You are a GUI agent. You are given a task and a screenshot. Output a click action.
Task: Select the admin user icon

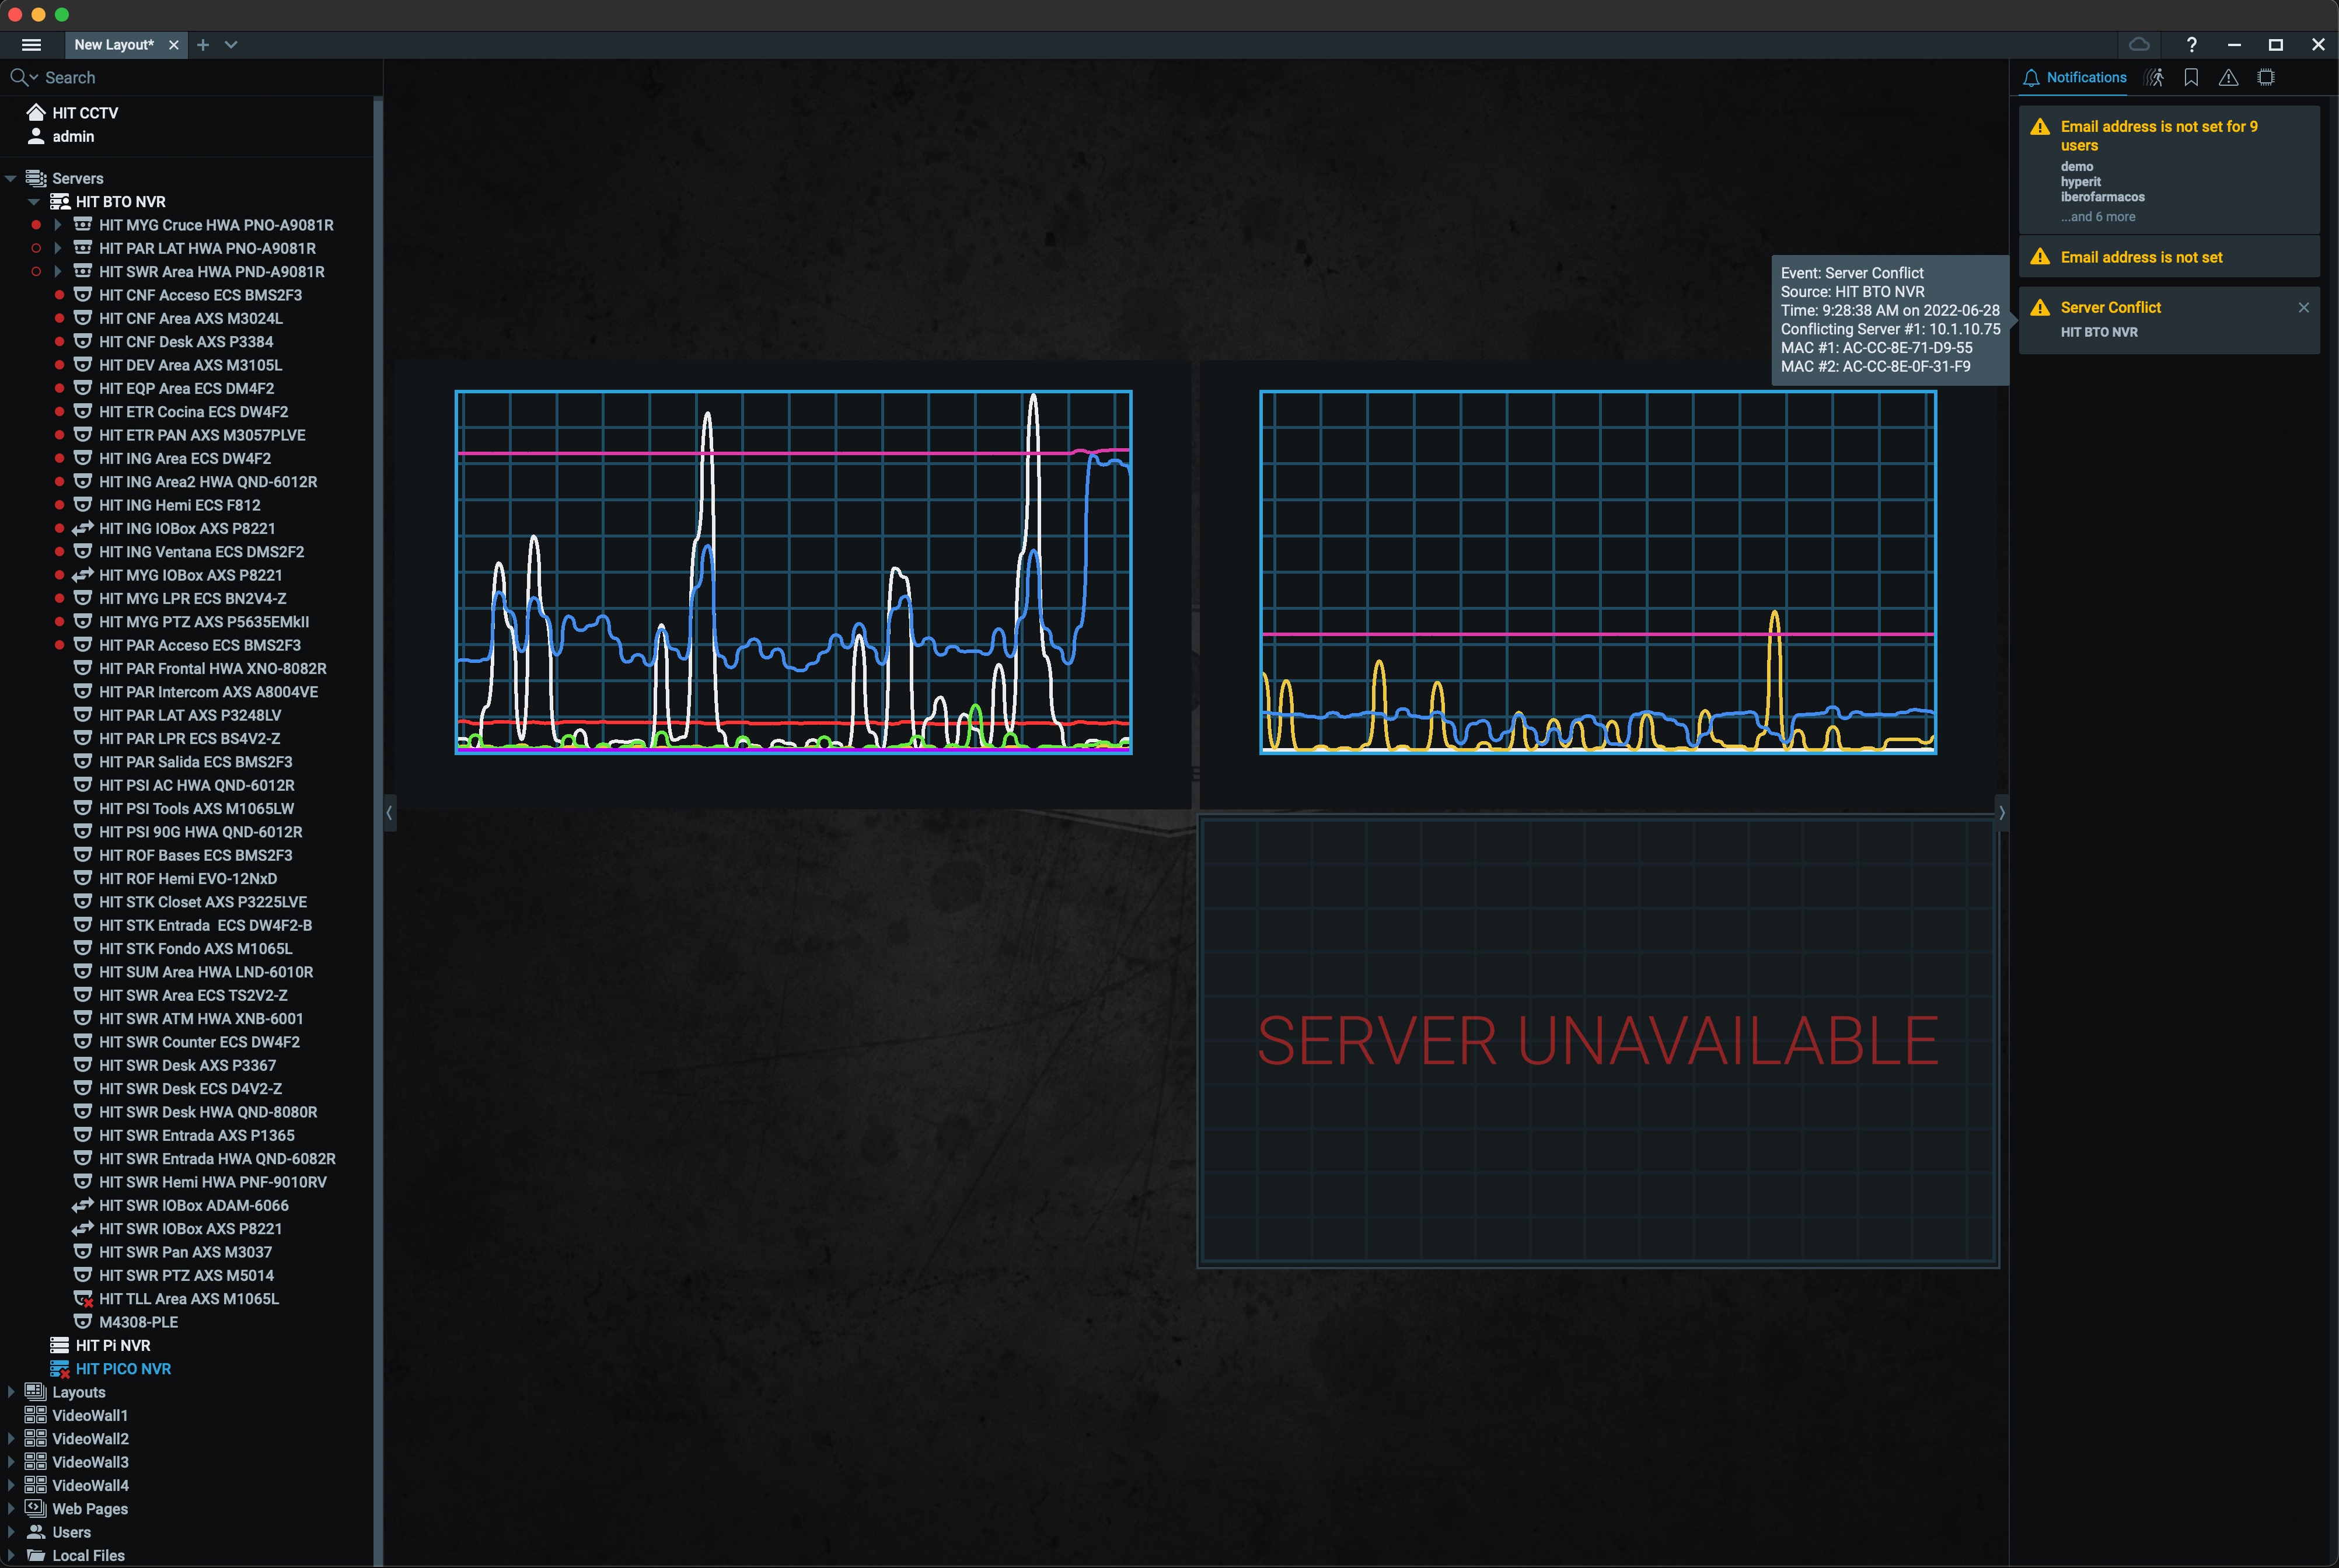tap(36, 136)
